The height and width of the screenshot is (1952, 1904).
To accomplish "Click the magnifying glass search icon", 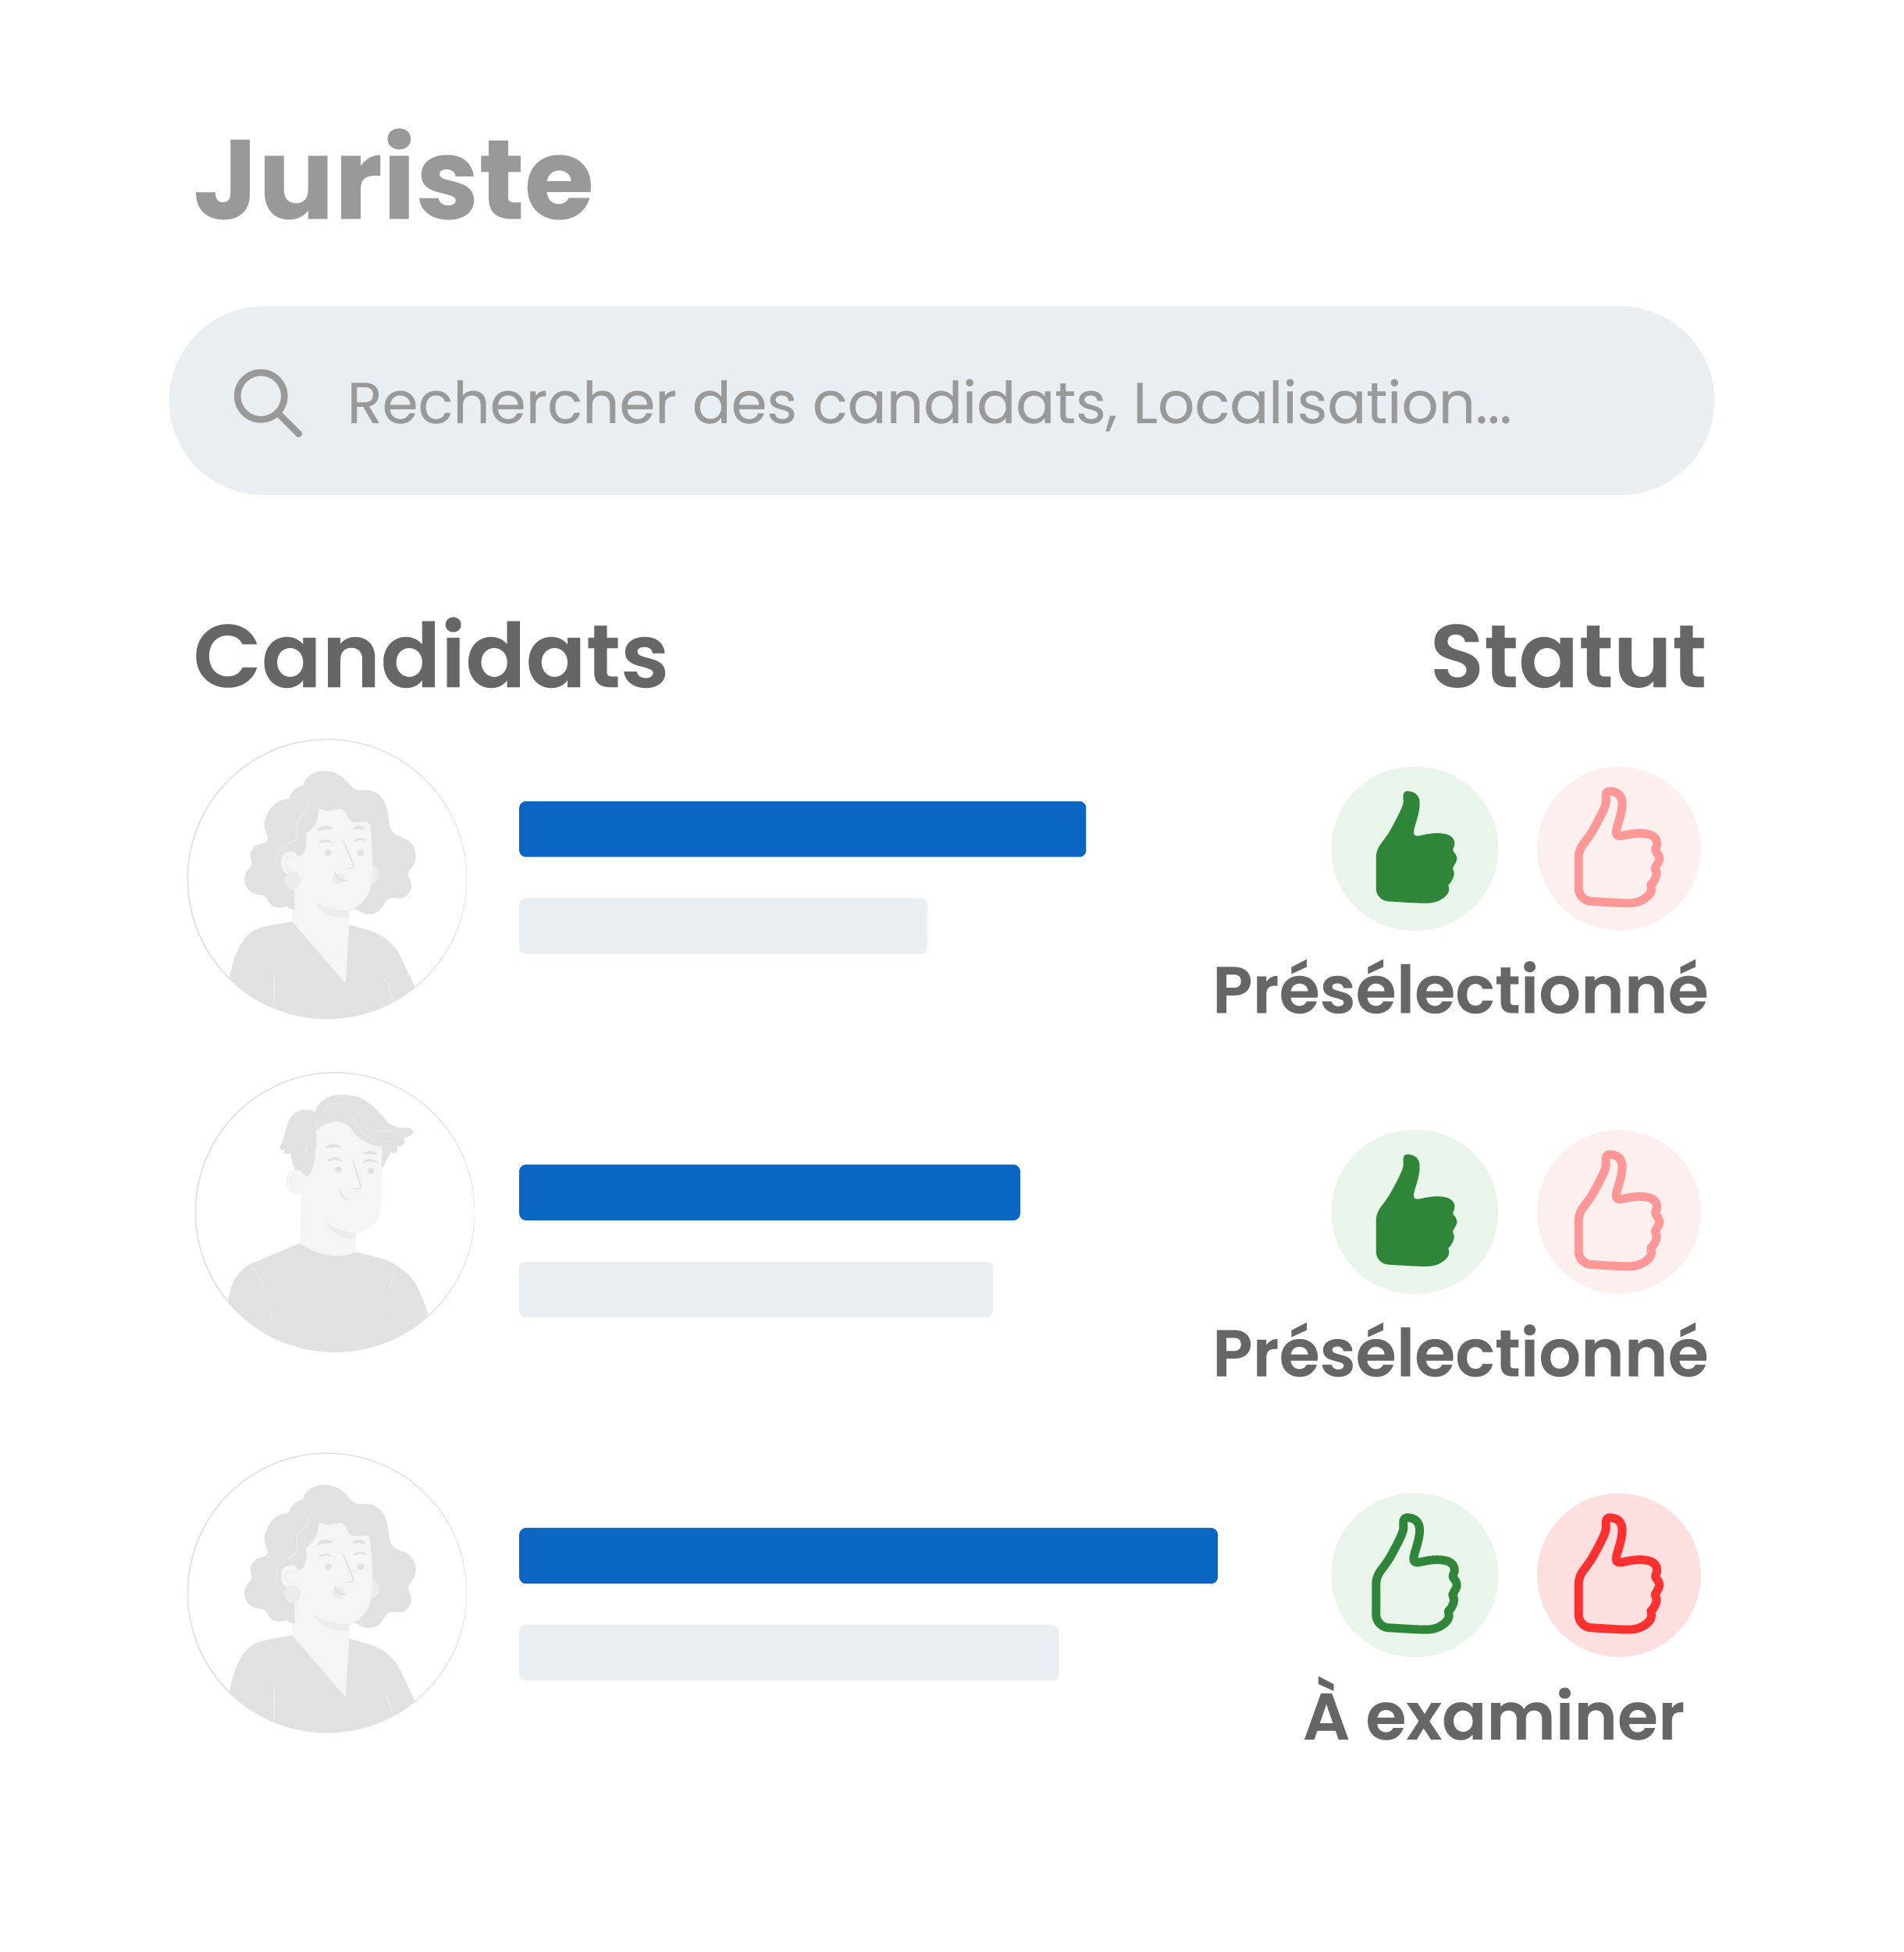I will point(267,403).
